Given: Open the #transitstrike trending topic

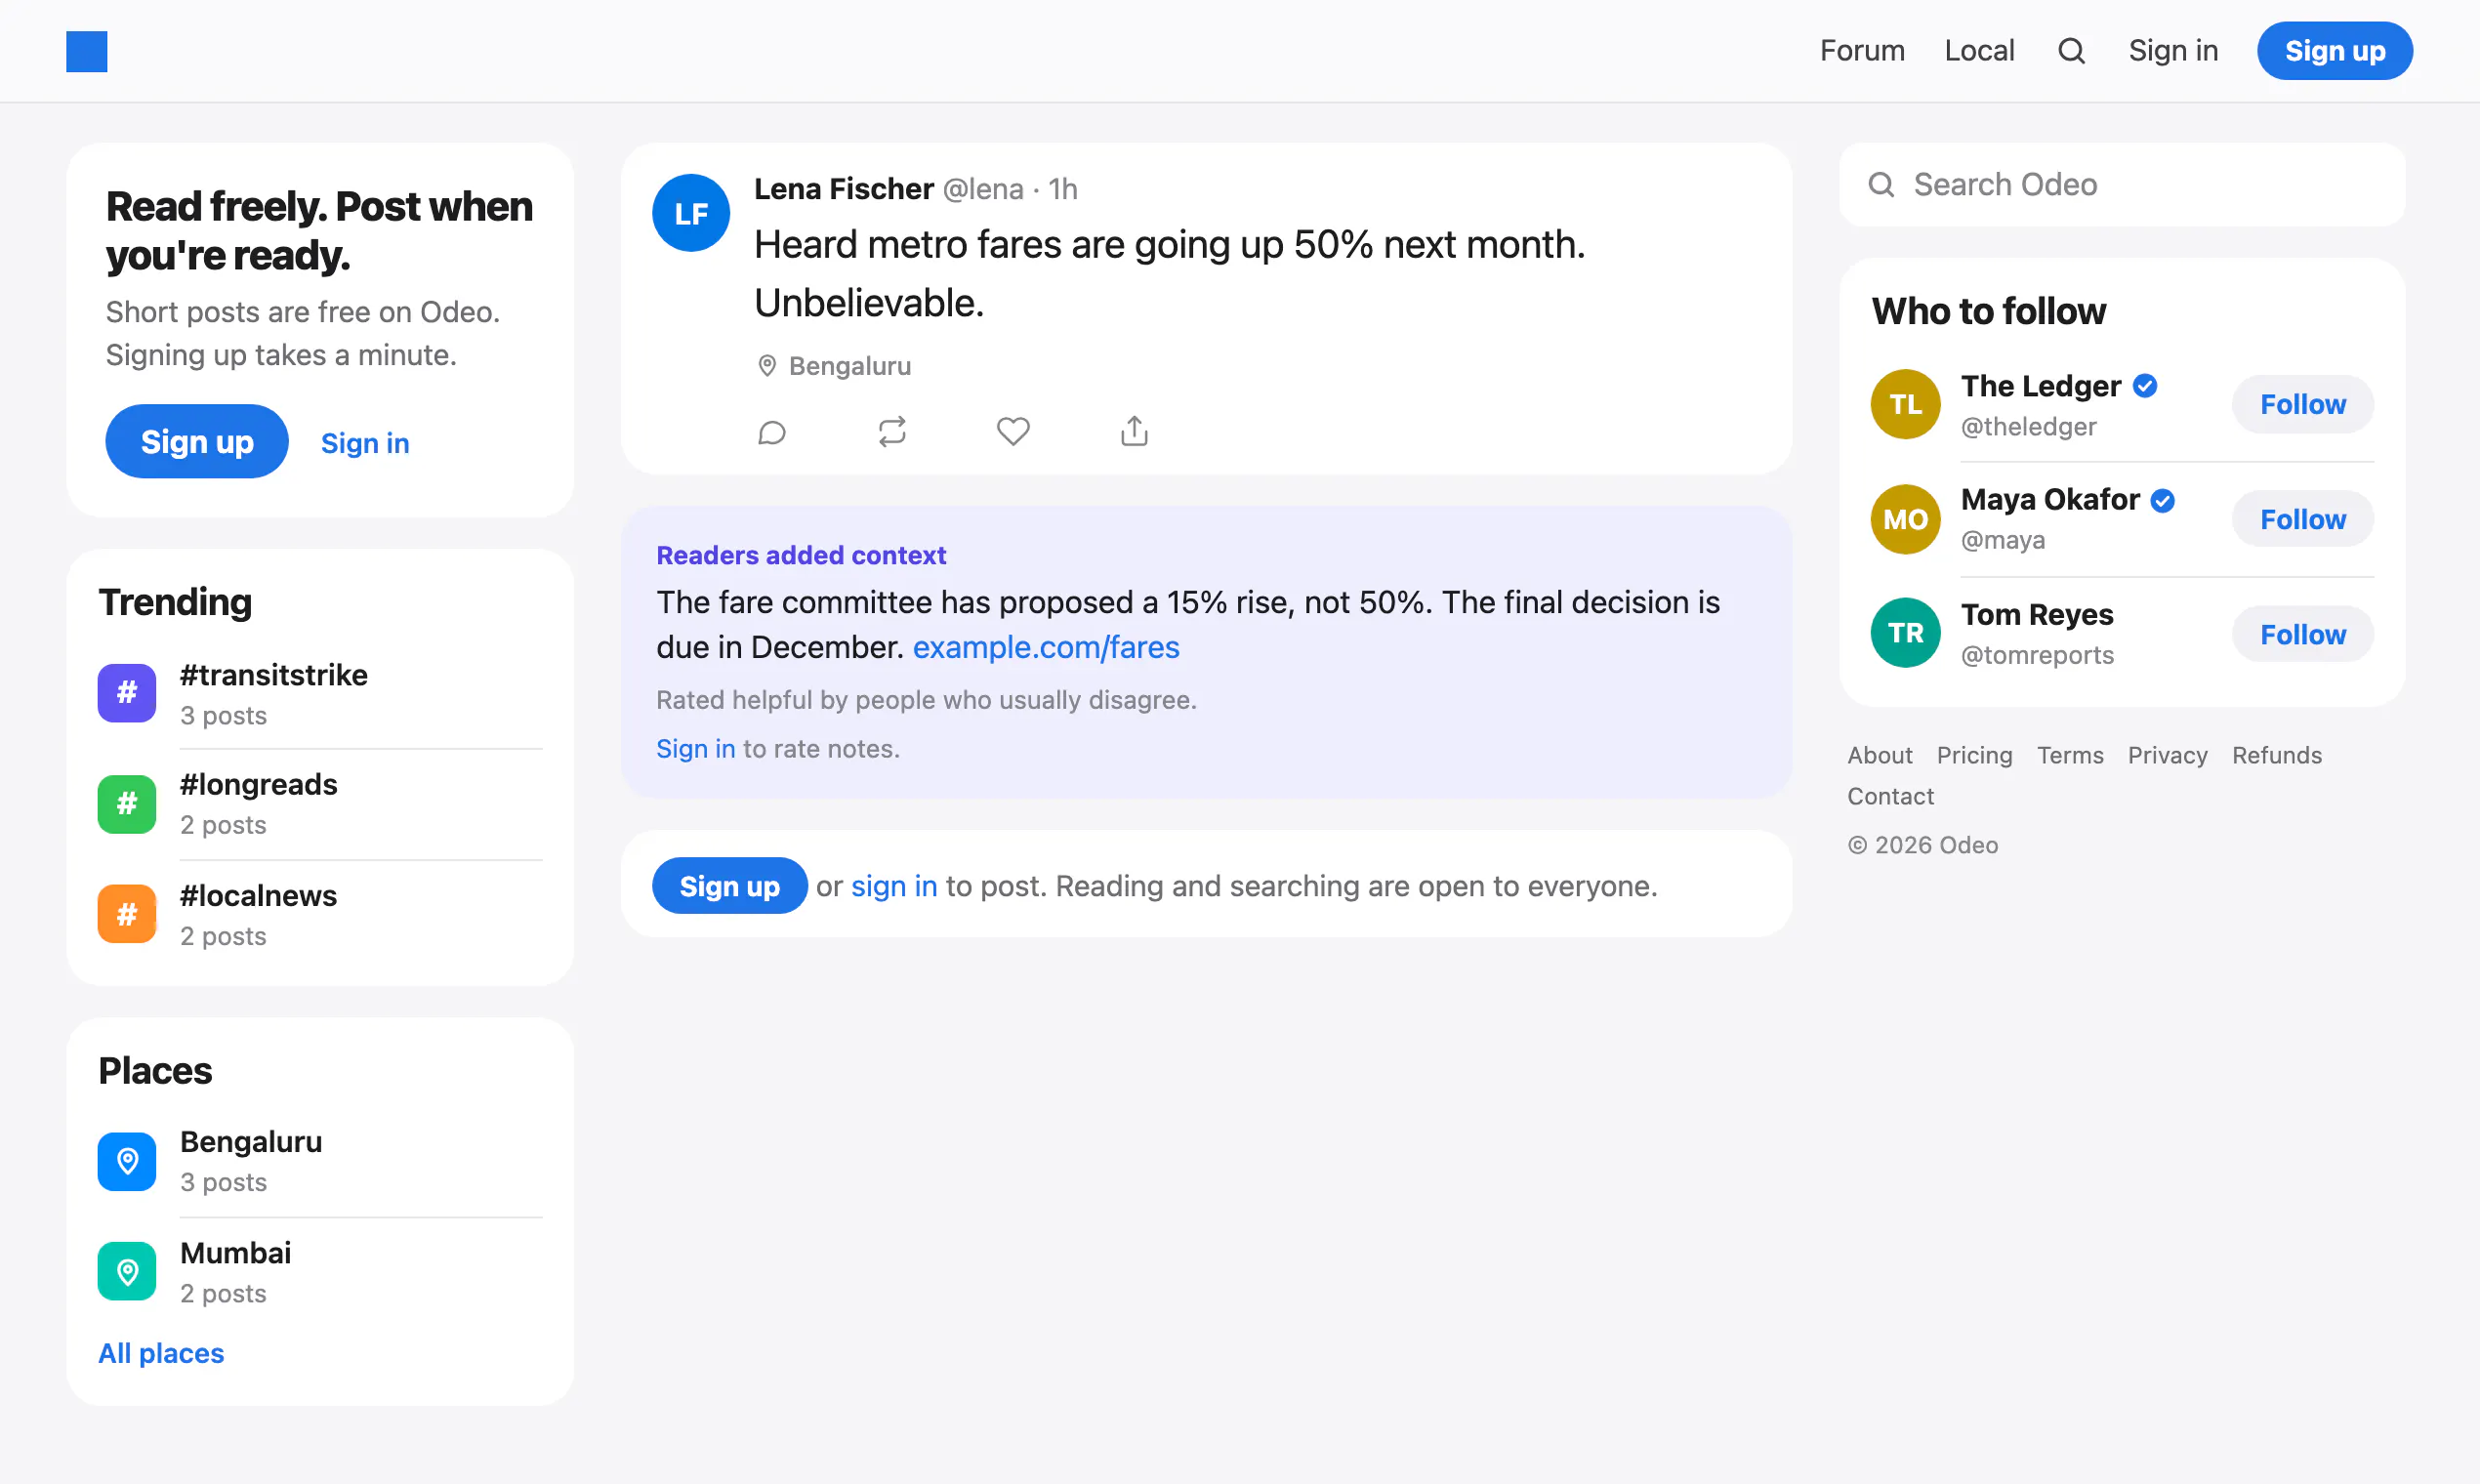Looking at the screenshot, I should [x=320, y=694].
